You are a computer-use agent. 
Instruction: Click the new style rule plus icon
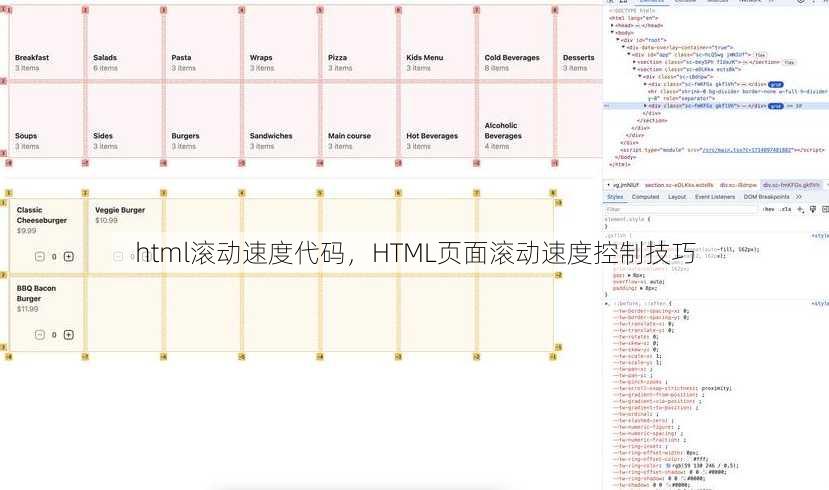[x=800, y=209]
